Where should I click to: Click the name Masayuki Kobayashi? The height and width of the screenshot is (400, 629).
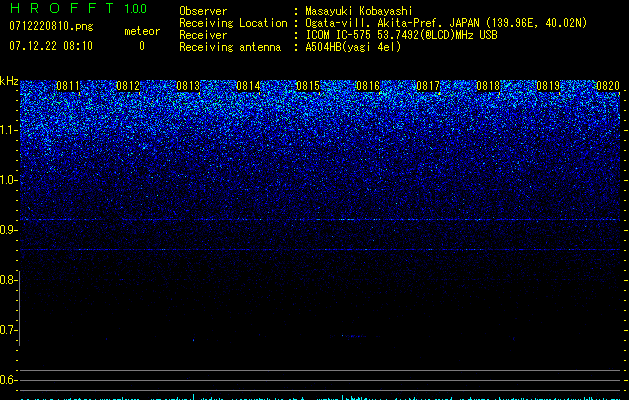359,11
